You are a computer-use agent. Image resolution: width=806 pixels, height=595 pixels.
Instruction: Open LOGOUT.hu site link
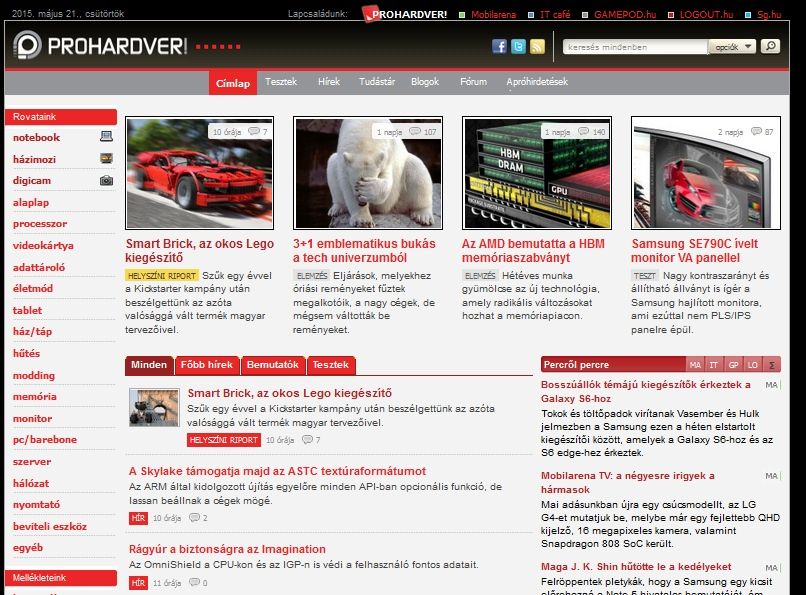click(x=706, y=14)
